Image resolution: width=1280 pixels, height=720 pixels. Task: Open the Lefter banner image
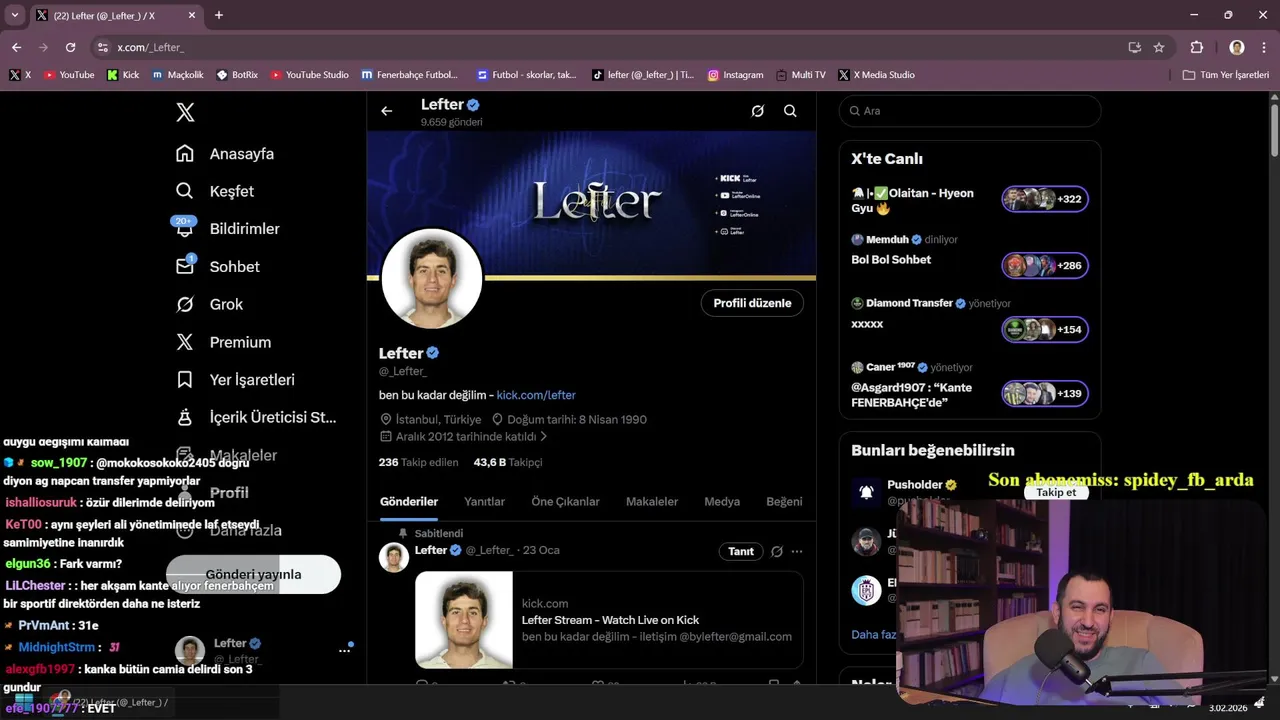(x=591, y=203)
